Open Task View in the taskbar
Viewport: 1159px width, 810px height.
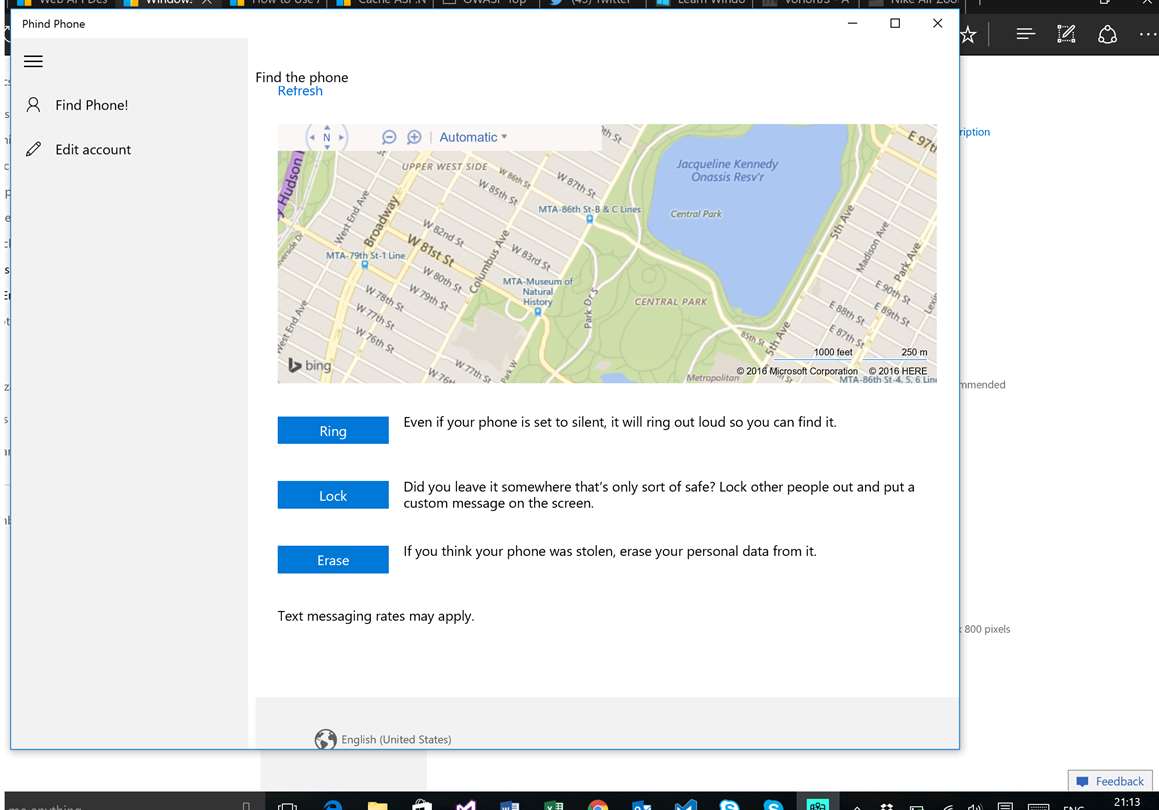tap(288, 806)
